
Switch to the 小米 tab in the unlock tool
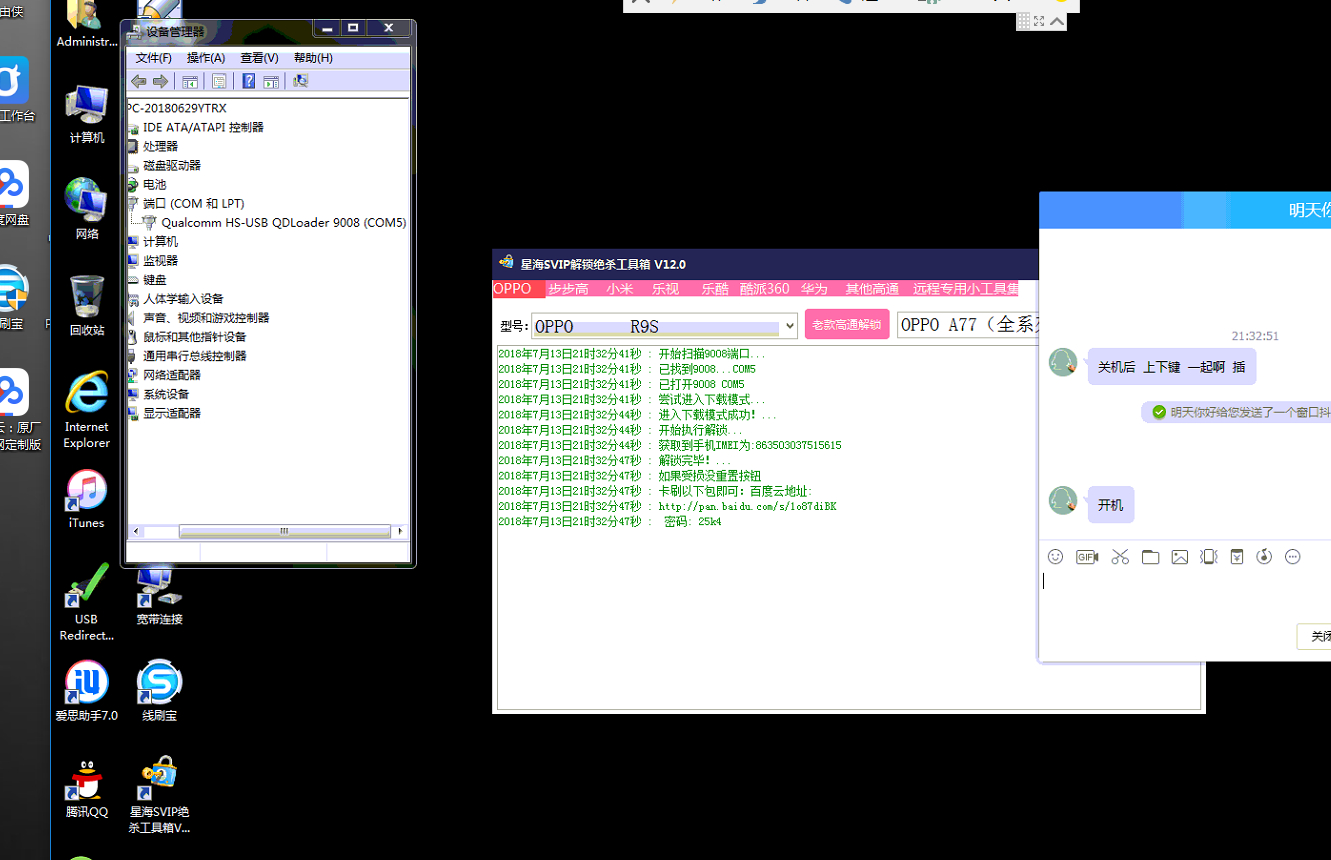click(x=619, y=289)
